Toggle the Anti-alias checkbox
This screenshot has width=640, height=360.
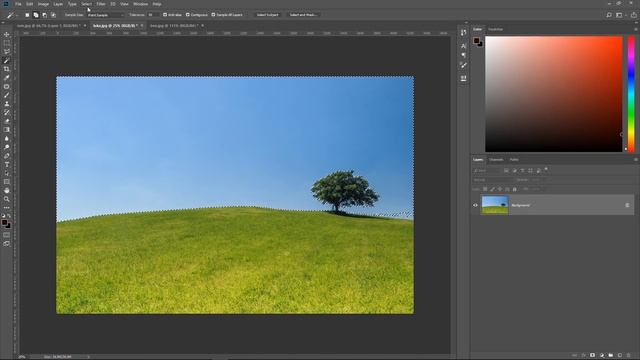pyautogui.click(x=165, y=15)
